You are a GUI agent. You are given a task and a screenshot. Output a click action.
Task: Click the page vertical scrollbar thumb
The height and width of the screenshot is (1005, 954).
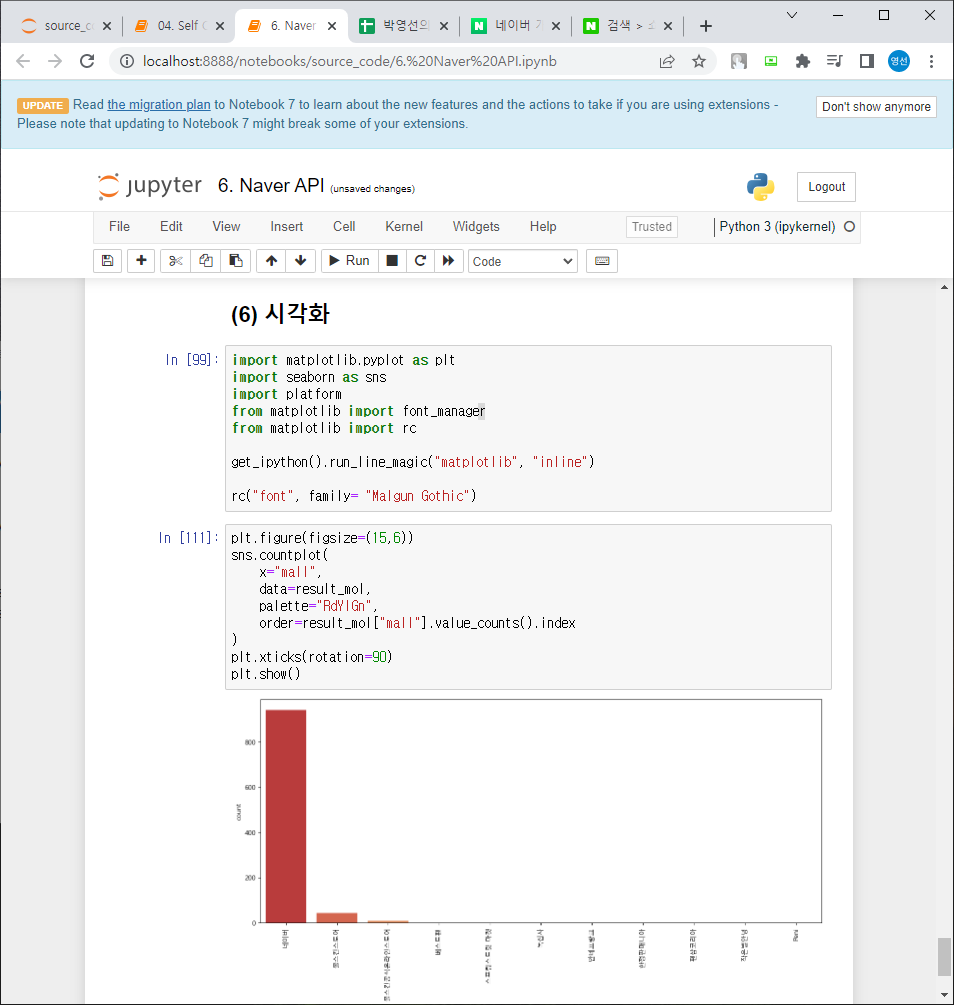pos(944,956)
